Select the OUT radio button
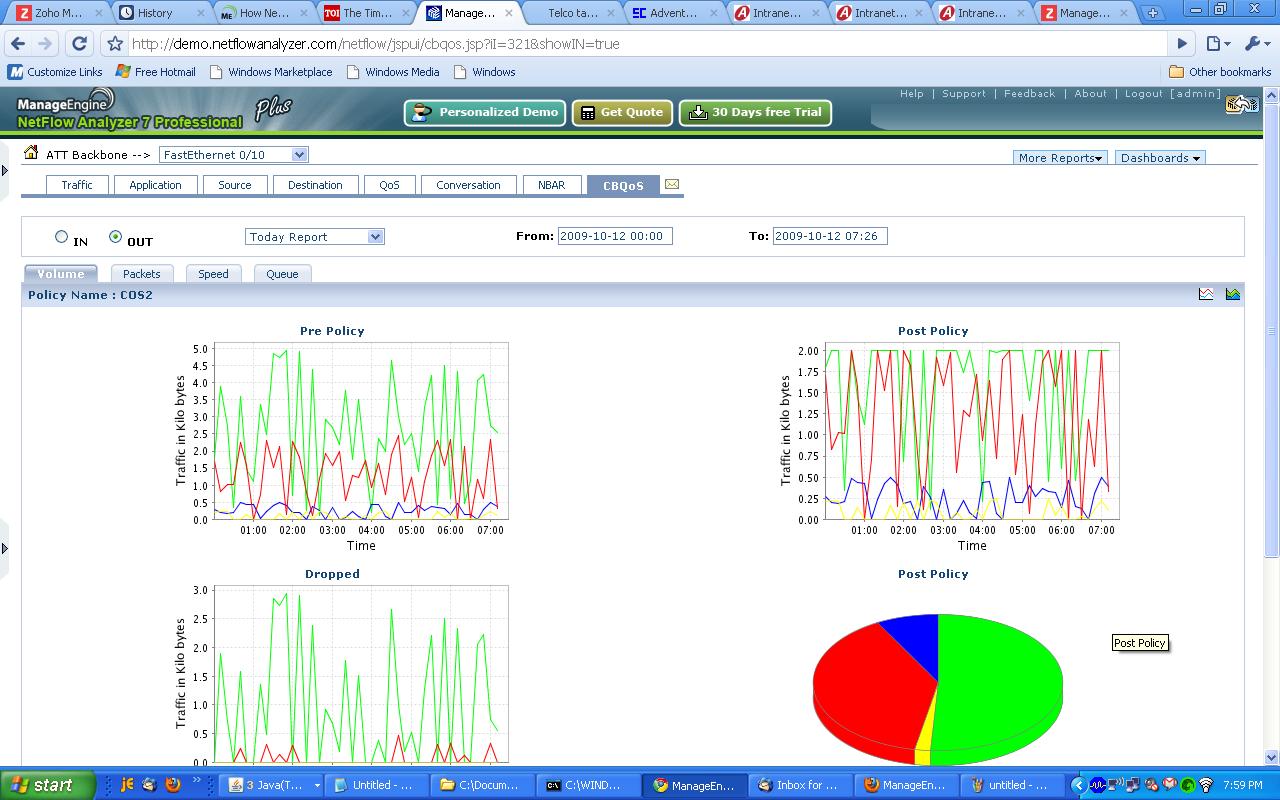 116,237
